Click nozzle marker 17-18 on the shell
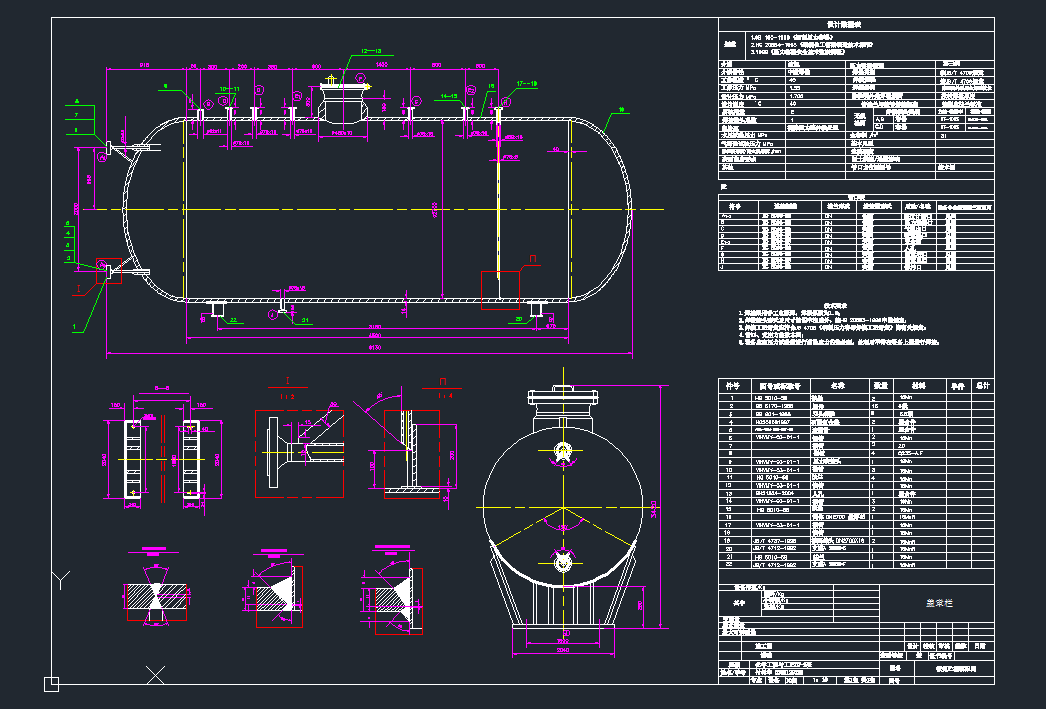This screenshot has height=709, width=1046. tap(525, 82)
